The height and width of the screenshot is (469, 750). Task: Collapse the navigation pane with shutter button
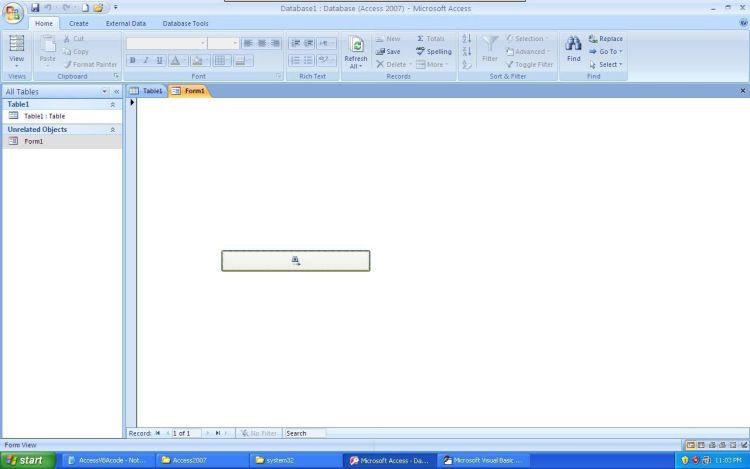tap(116, 91)
